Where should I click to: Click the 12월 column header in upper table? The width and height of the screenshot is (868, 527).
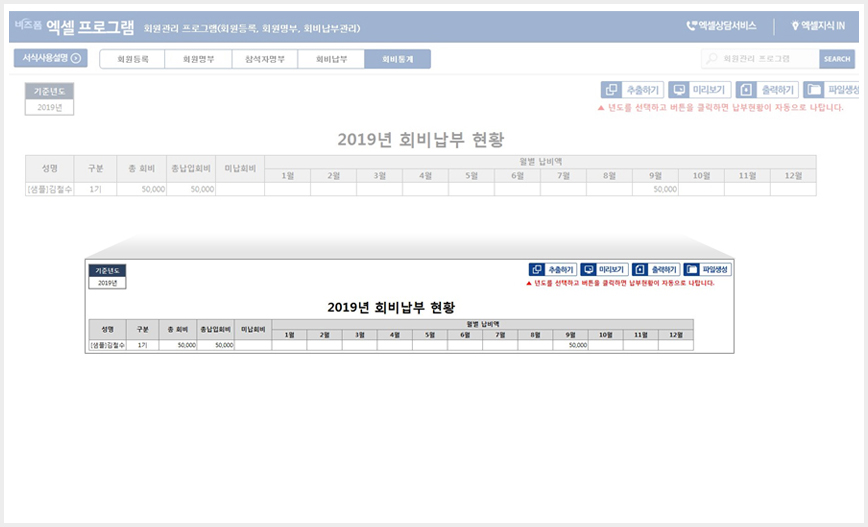click(x=793, y=175)
